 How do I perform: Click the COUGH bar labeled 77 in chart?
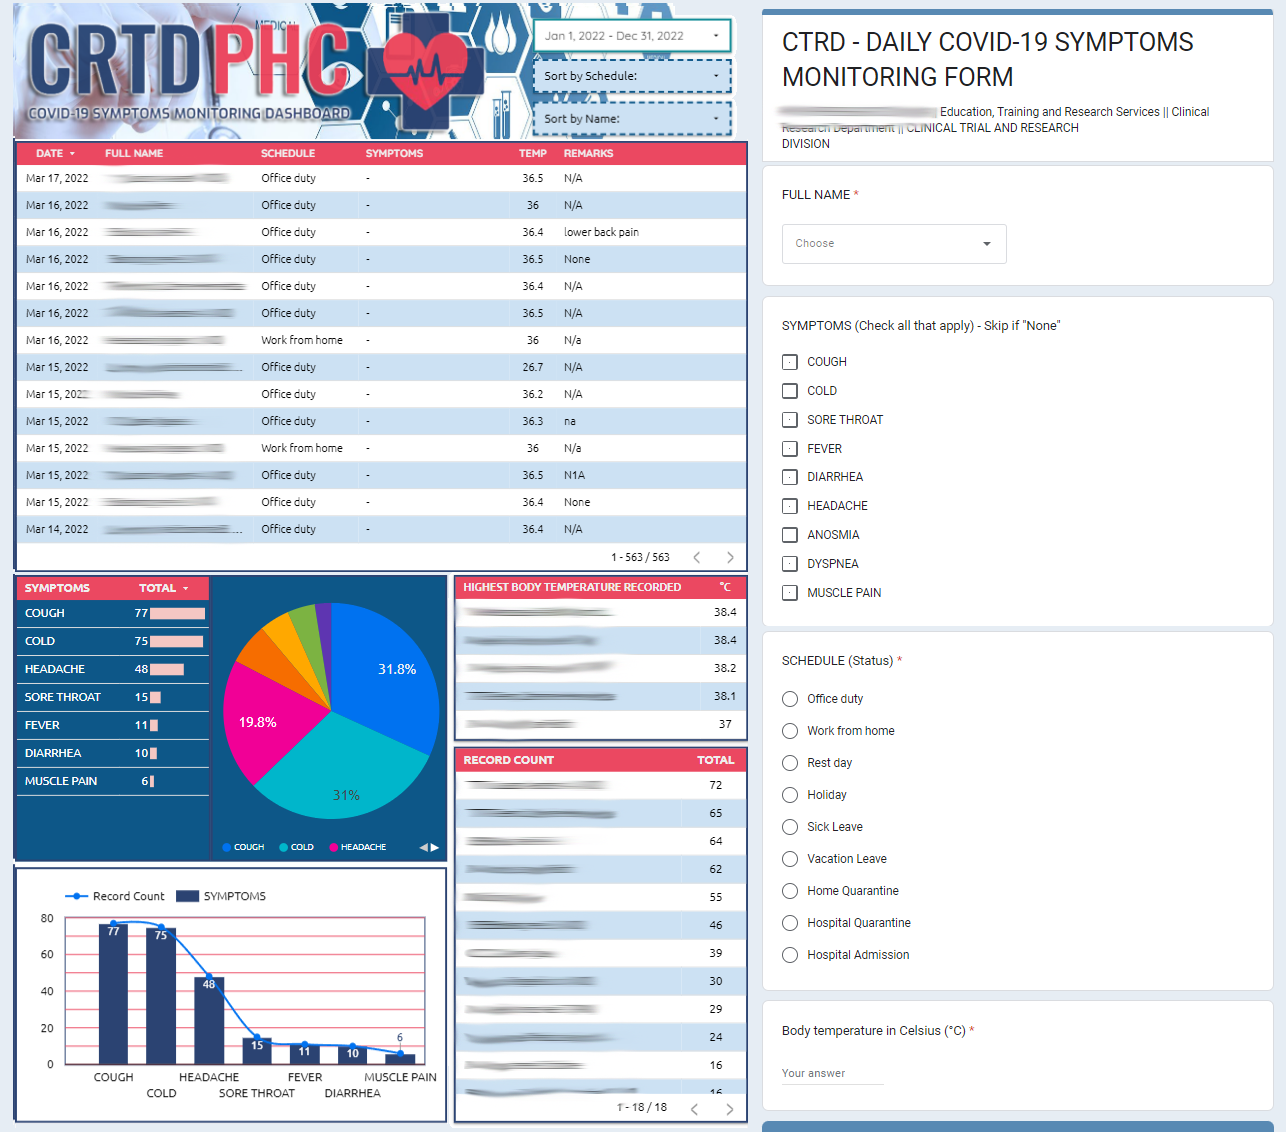[x=113, y=994]
